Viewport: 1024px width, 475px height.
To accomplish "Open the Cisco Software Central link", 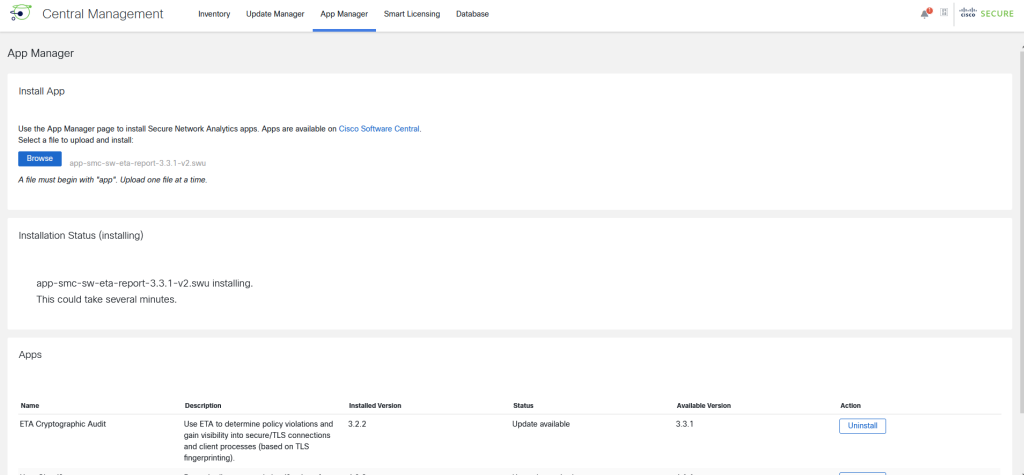I will coord(379,129).
